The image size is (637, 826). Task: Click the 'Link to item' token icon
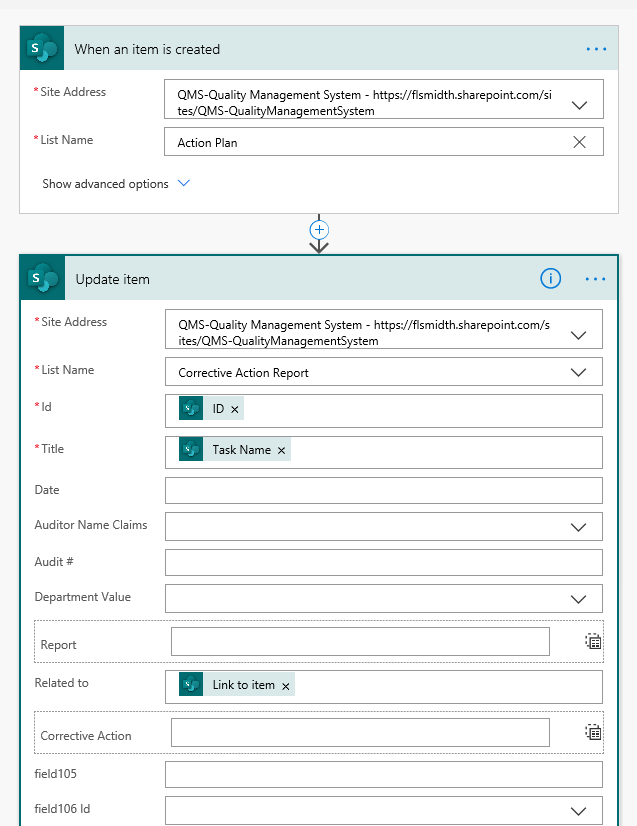click(191, 684)
